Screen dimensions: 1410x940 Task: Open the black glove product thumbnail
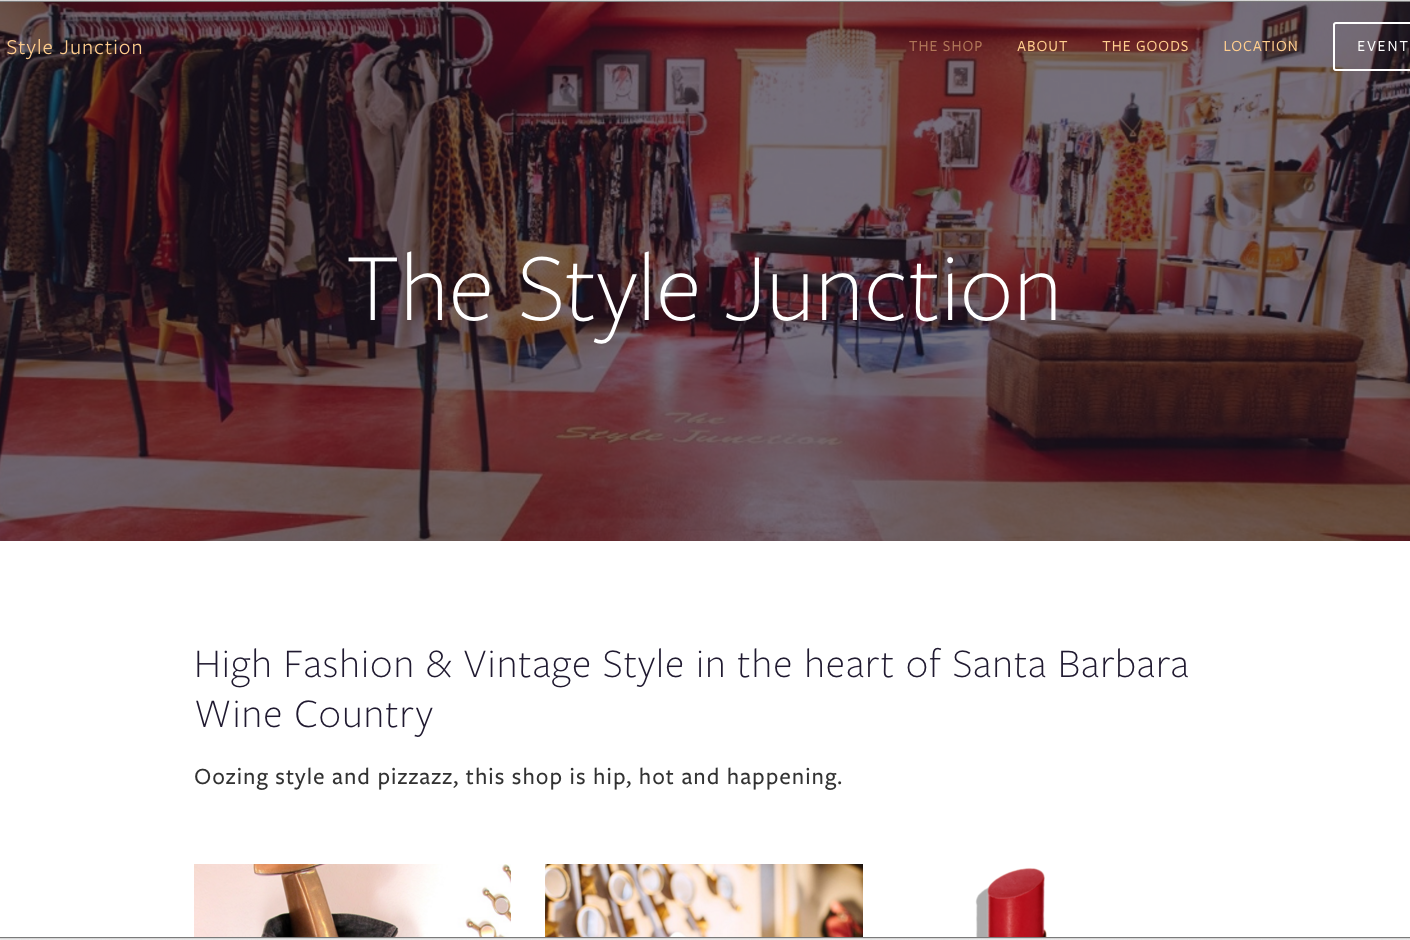click(352, 900)
